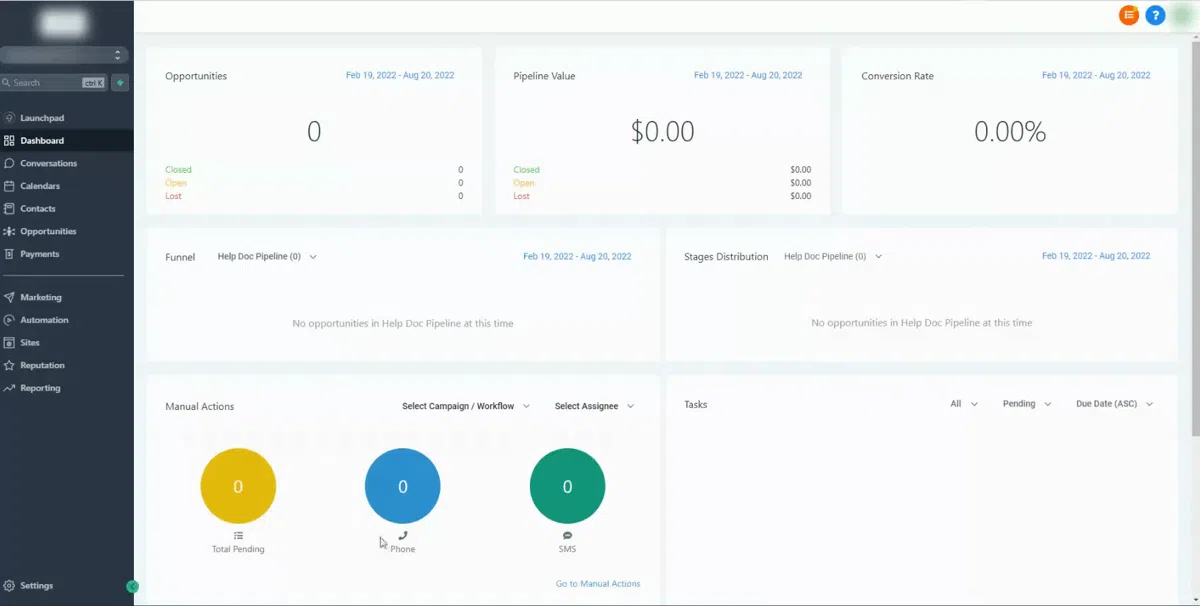
Task: Open the Tasks All filter dropdown
Action: pyautogui.click(x=964, y=404)
